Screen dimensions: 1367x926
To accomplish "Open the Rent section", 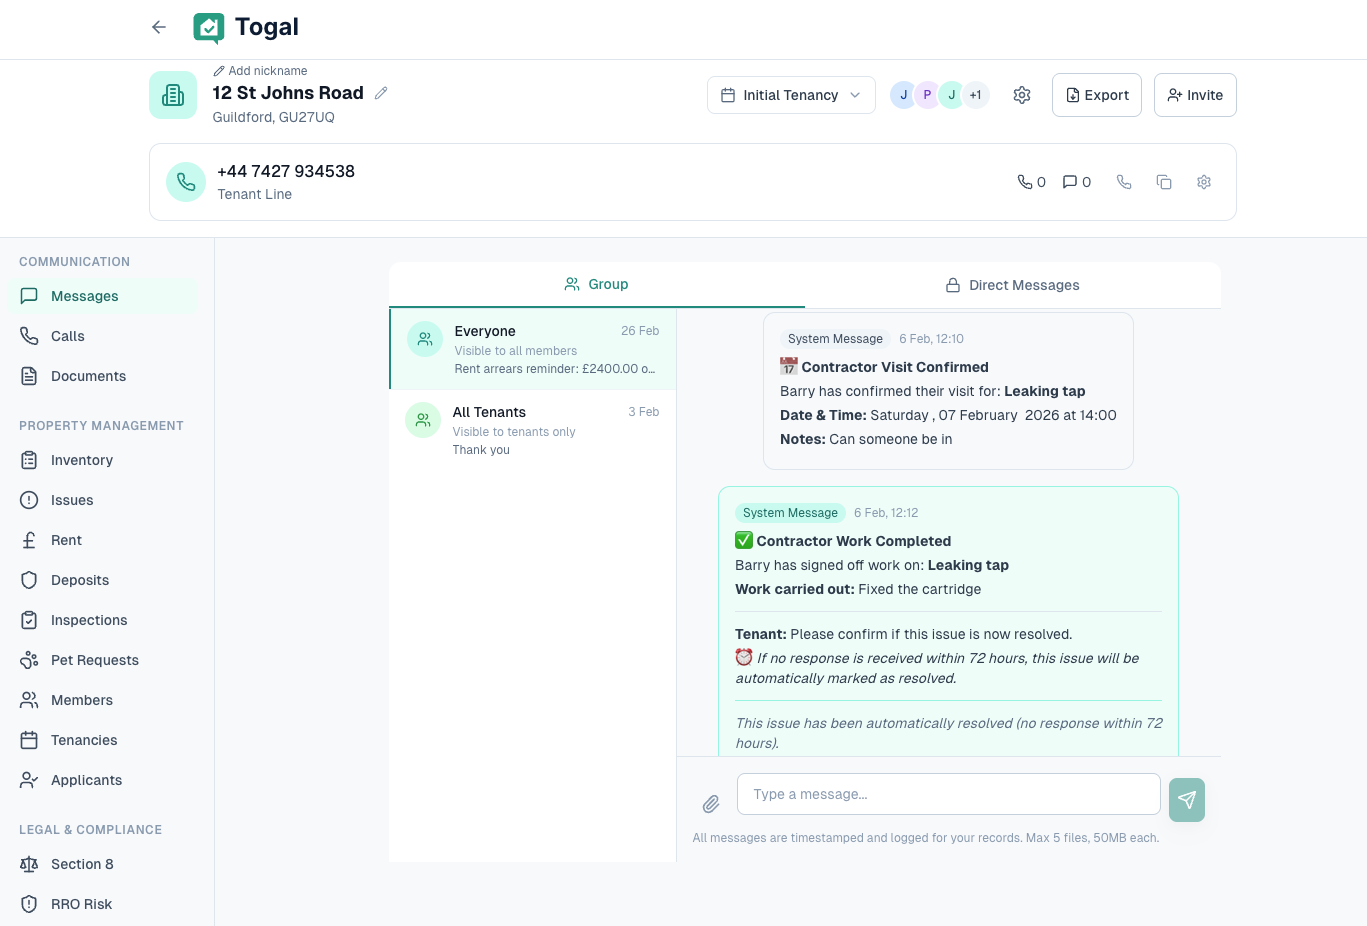I will (x=66, y=539).
